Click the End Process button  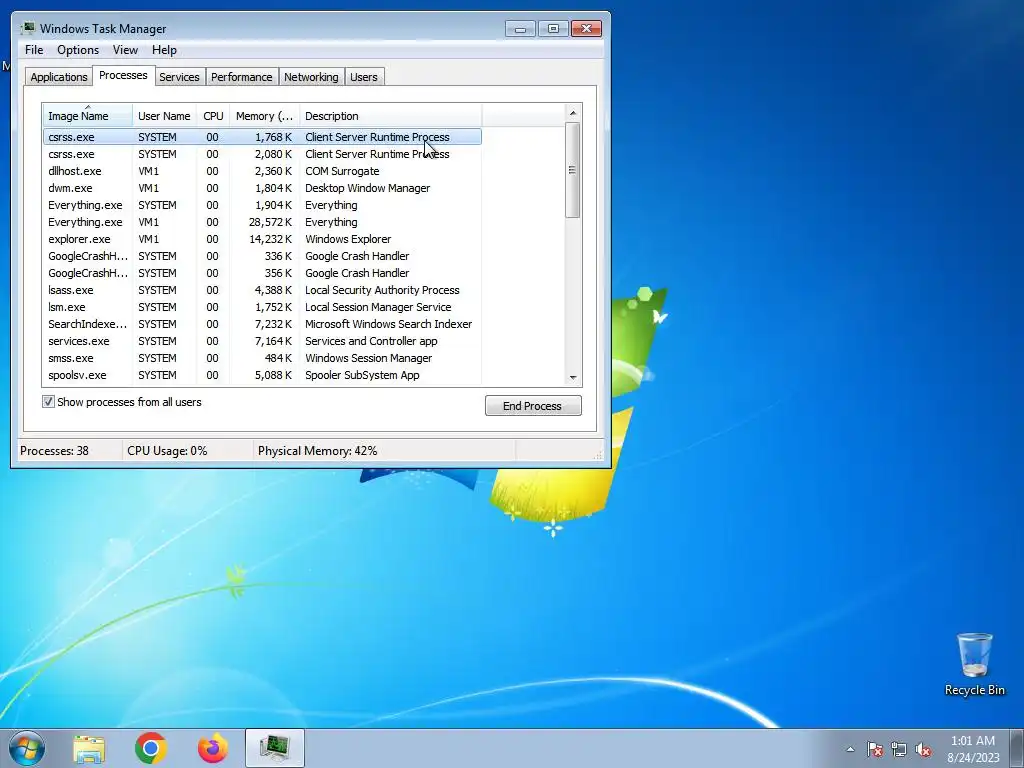[x=533, y=406]
